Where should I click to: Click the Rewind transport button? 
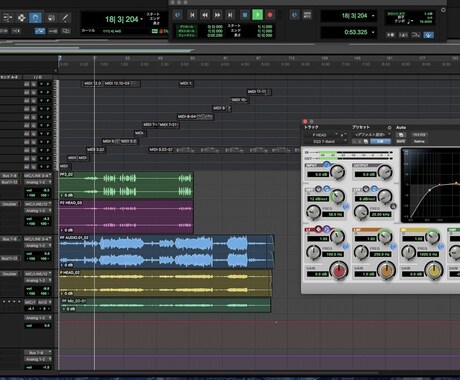(x=205, y=15)
